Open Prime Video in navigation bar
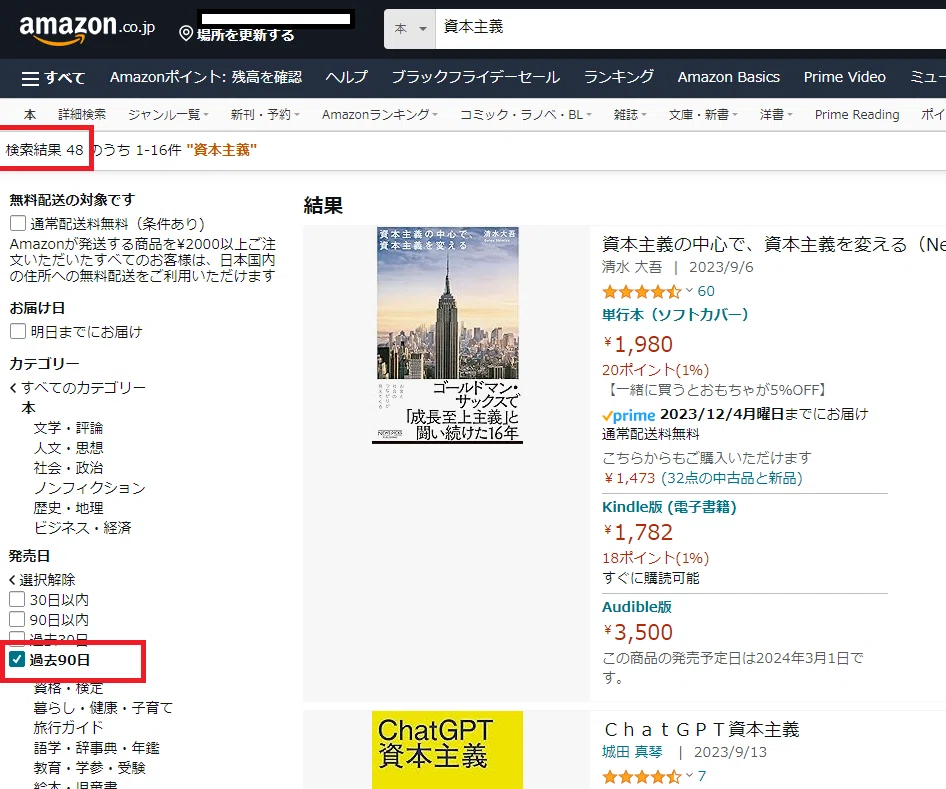This screenshot has width=946, height=789. tap(845, 77)
